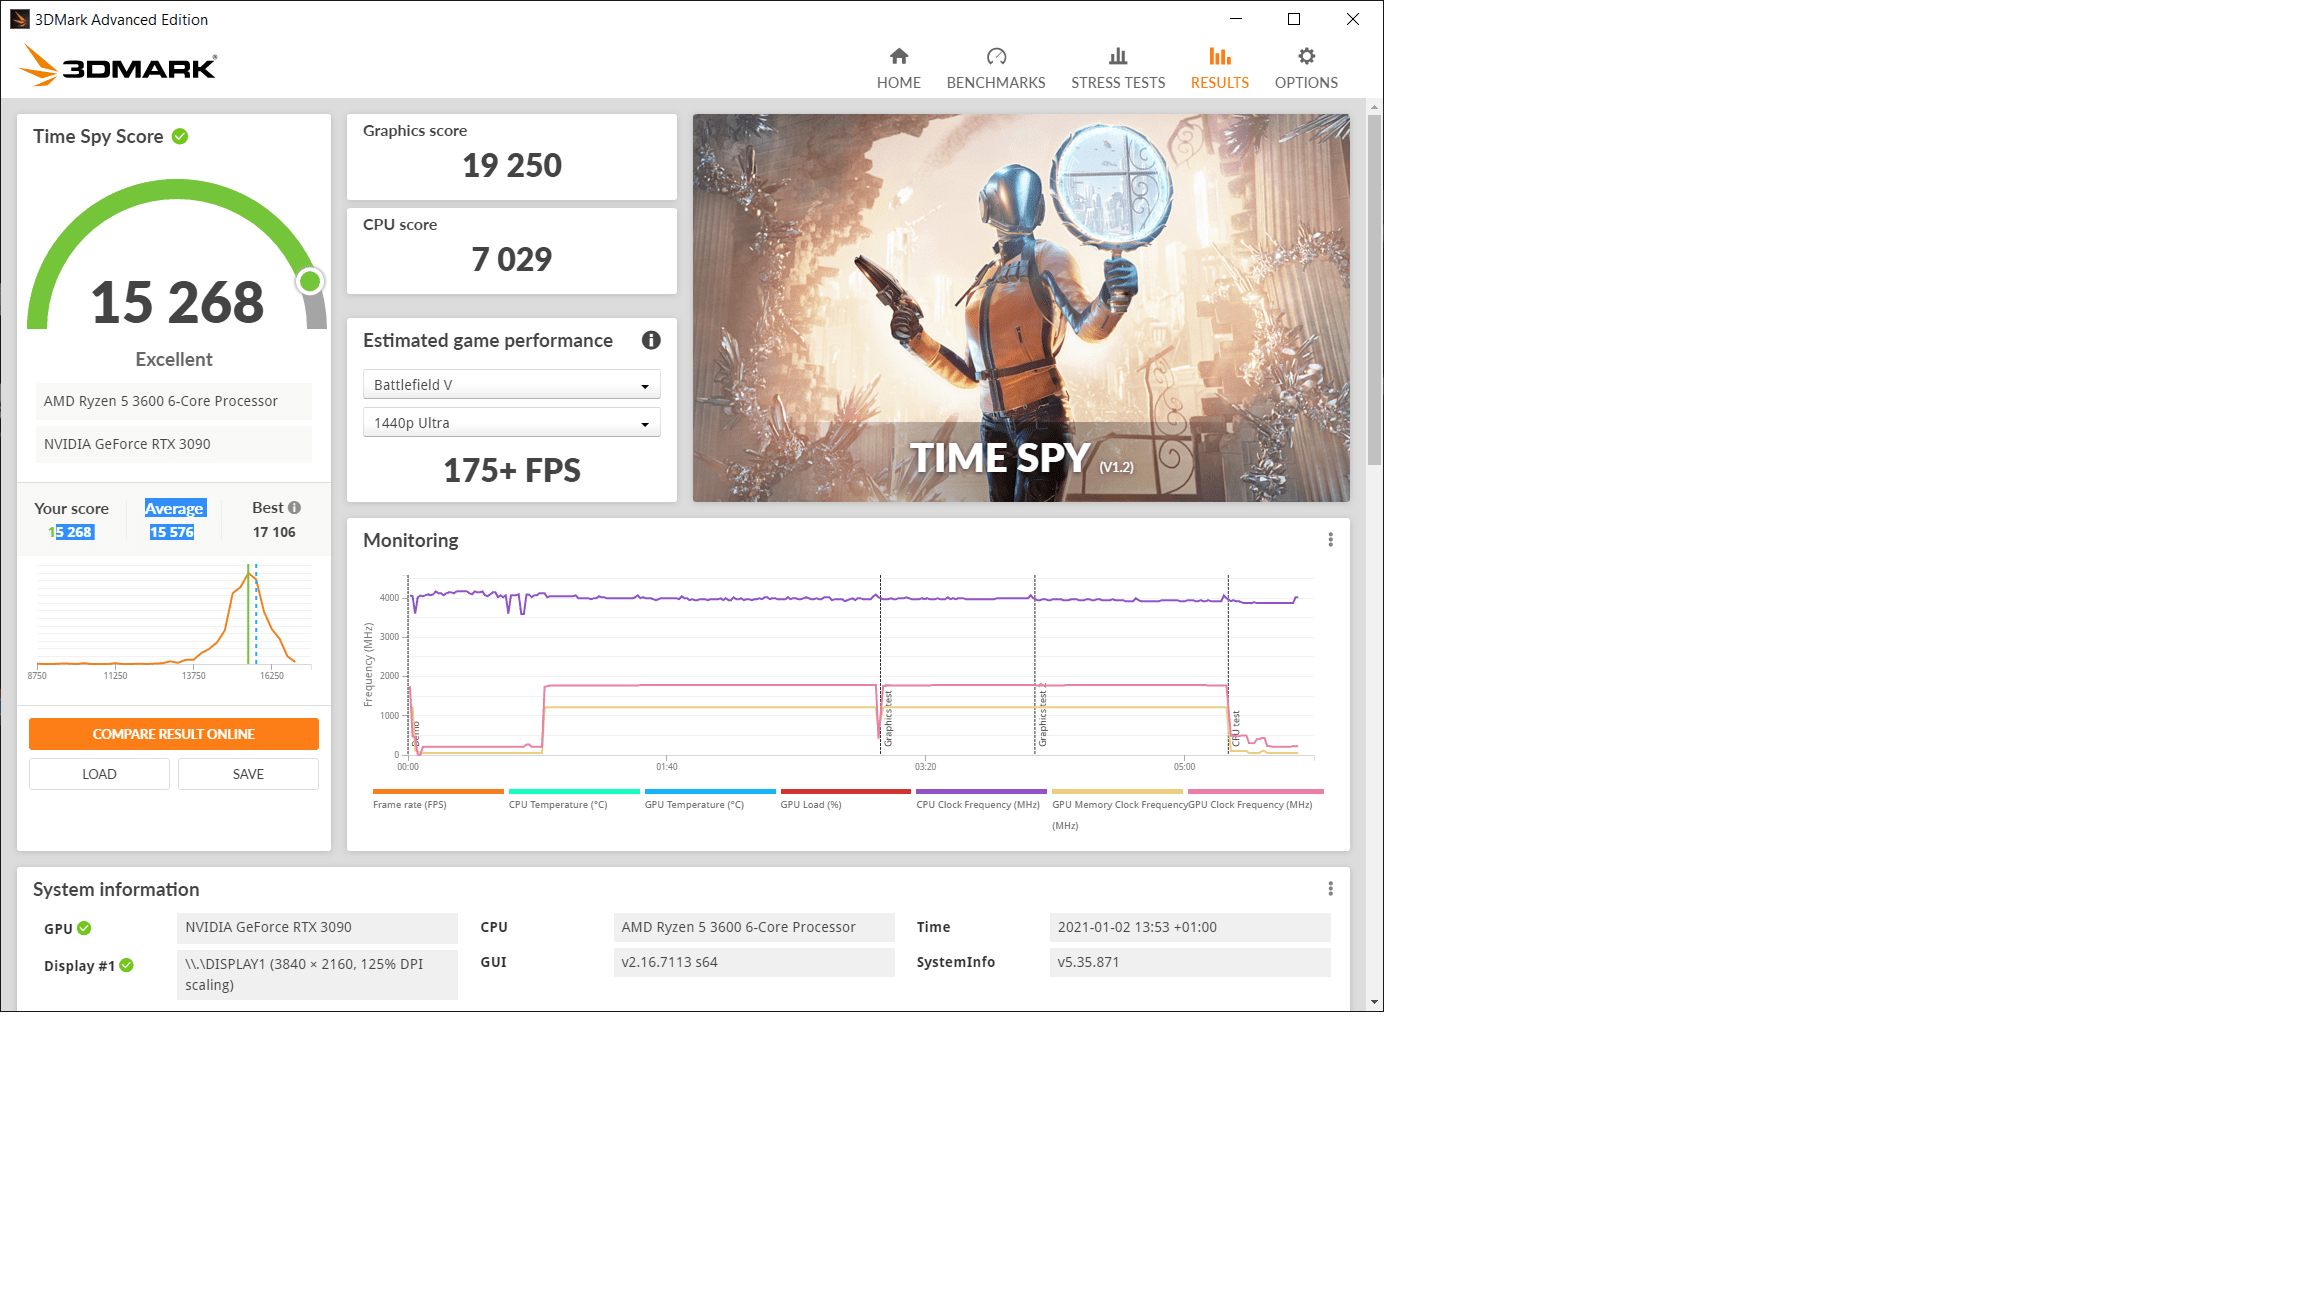The width and height of the screenshot is (2304, 1296).
Task: Click the 3DMark app icon in title bar
Action: 19,19
